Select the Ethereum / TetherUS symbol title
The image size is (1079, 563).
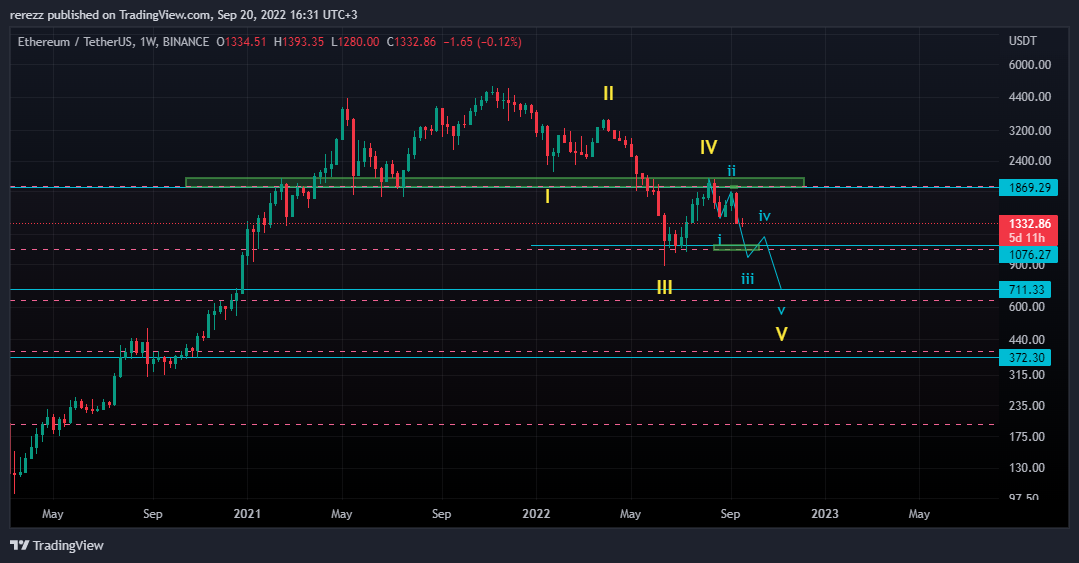[114, 42]
